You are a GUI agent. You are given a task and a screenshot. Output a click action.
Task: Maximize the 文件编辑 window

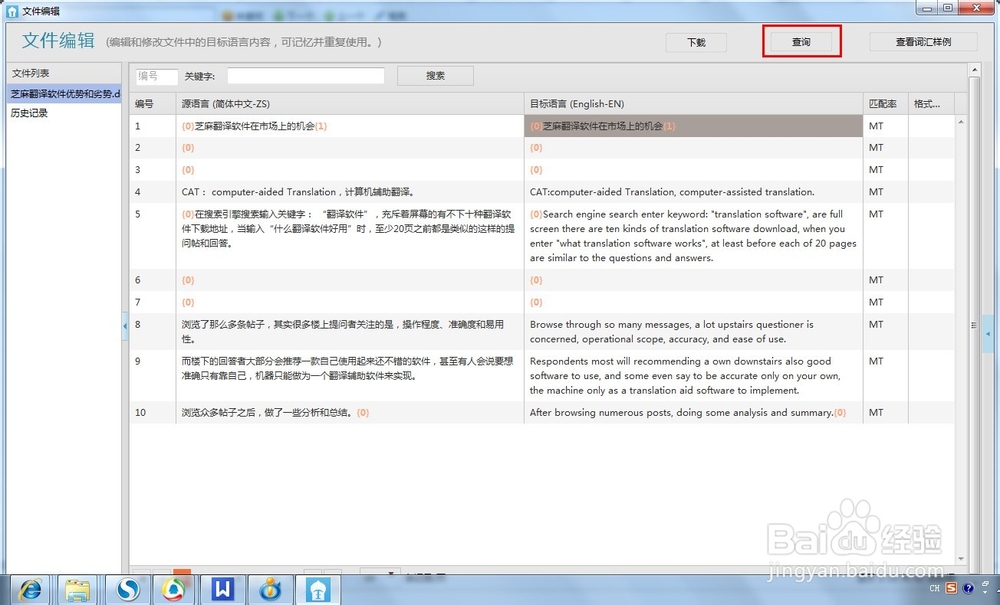click(x=948, y=8)
